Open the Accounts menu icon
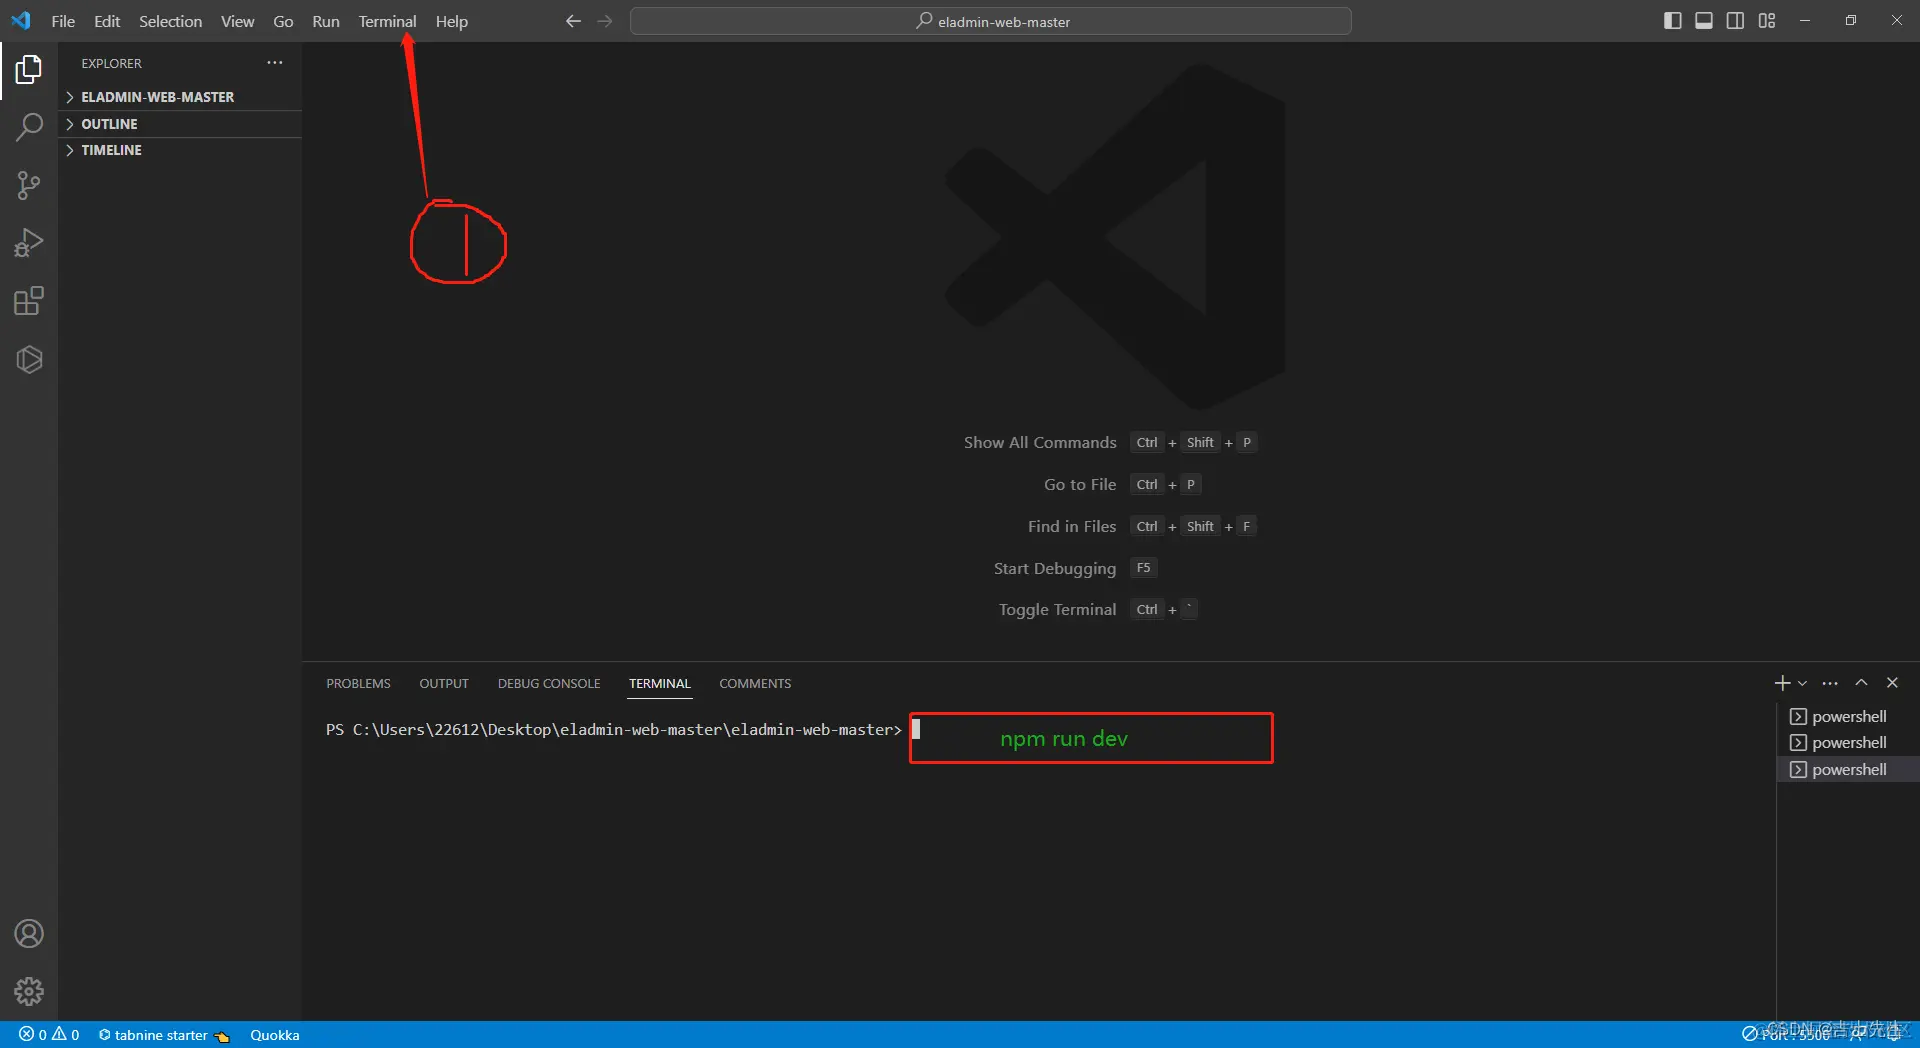Image resolution: width=1920 pixels, height=1048 pixels. [29, 934]
